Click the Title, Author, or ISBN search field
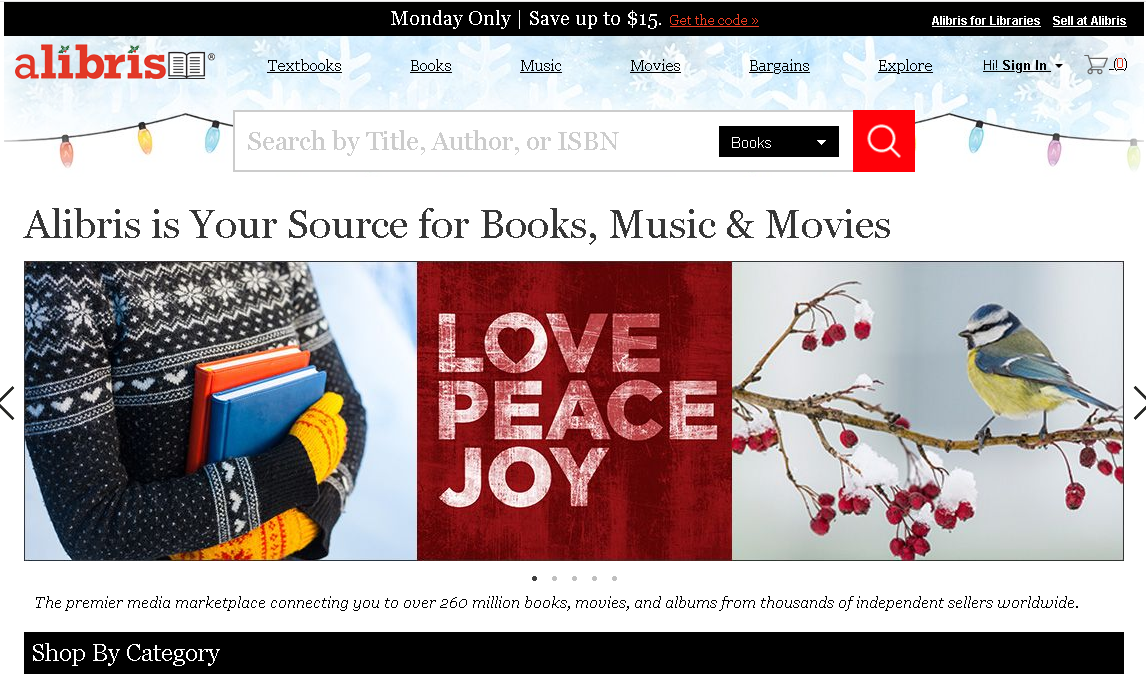The width and height of the screenshot is (1146, 679). coord(475,141)
